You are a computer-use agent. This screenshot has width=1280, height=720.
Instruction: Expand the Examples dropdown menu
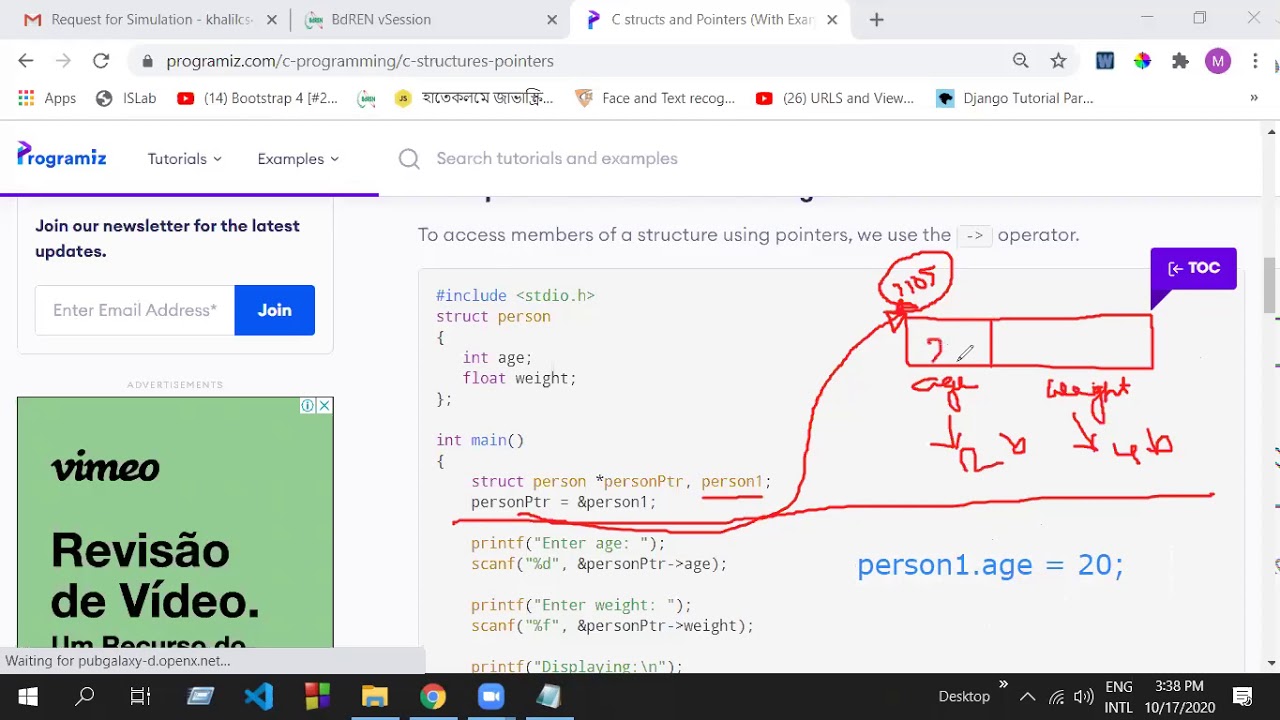(298, 159)
